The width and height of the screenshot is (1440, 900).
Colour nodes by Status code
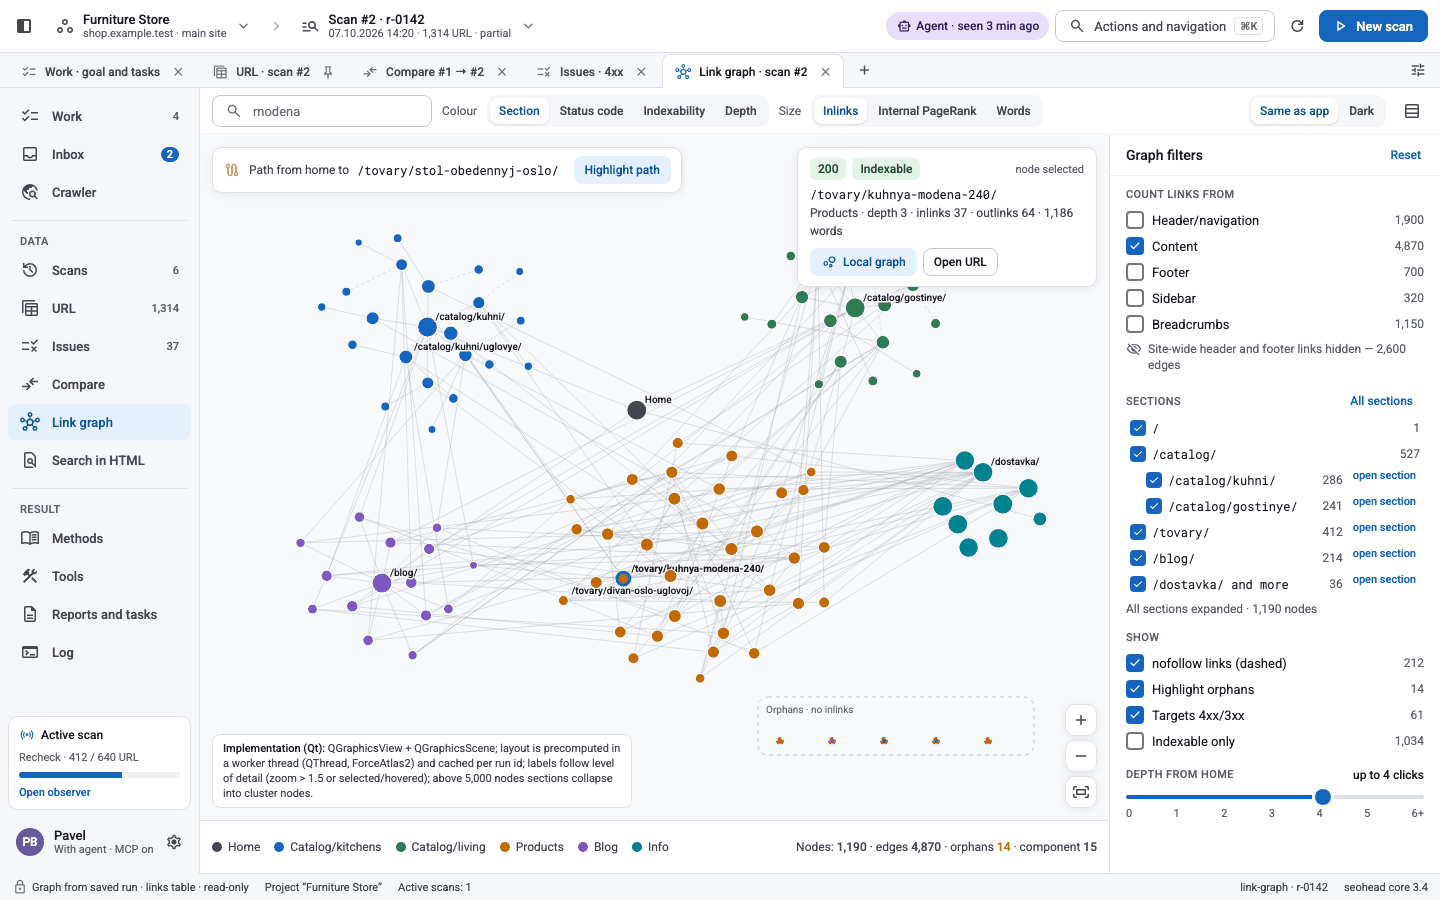[591, 111]
